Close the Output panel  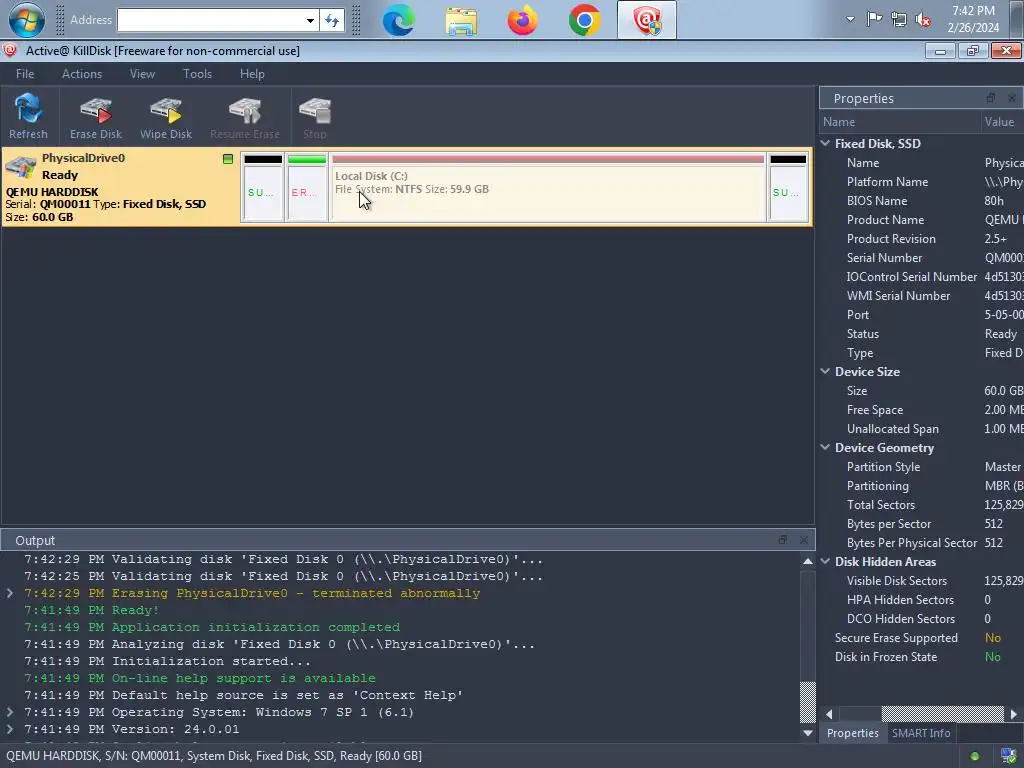(803, 539)
